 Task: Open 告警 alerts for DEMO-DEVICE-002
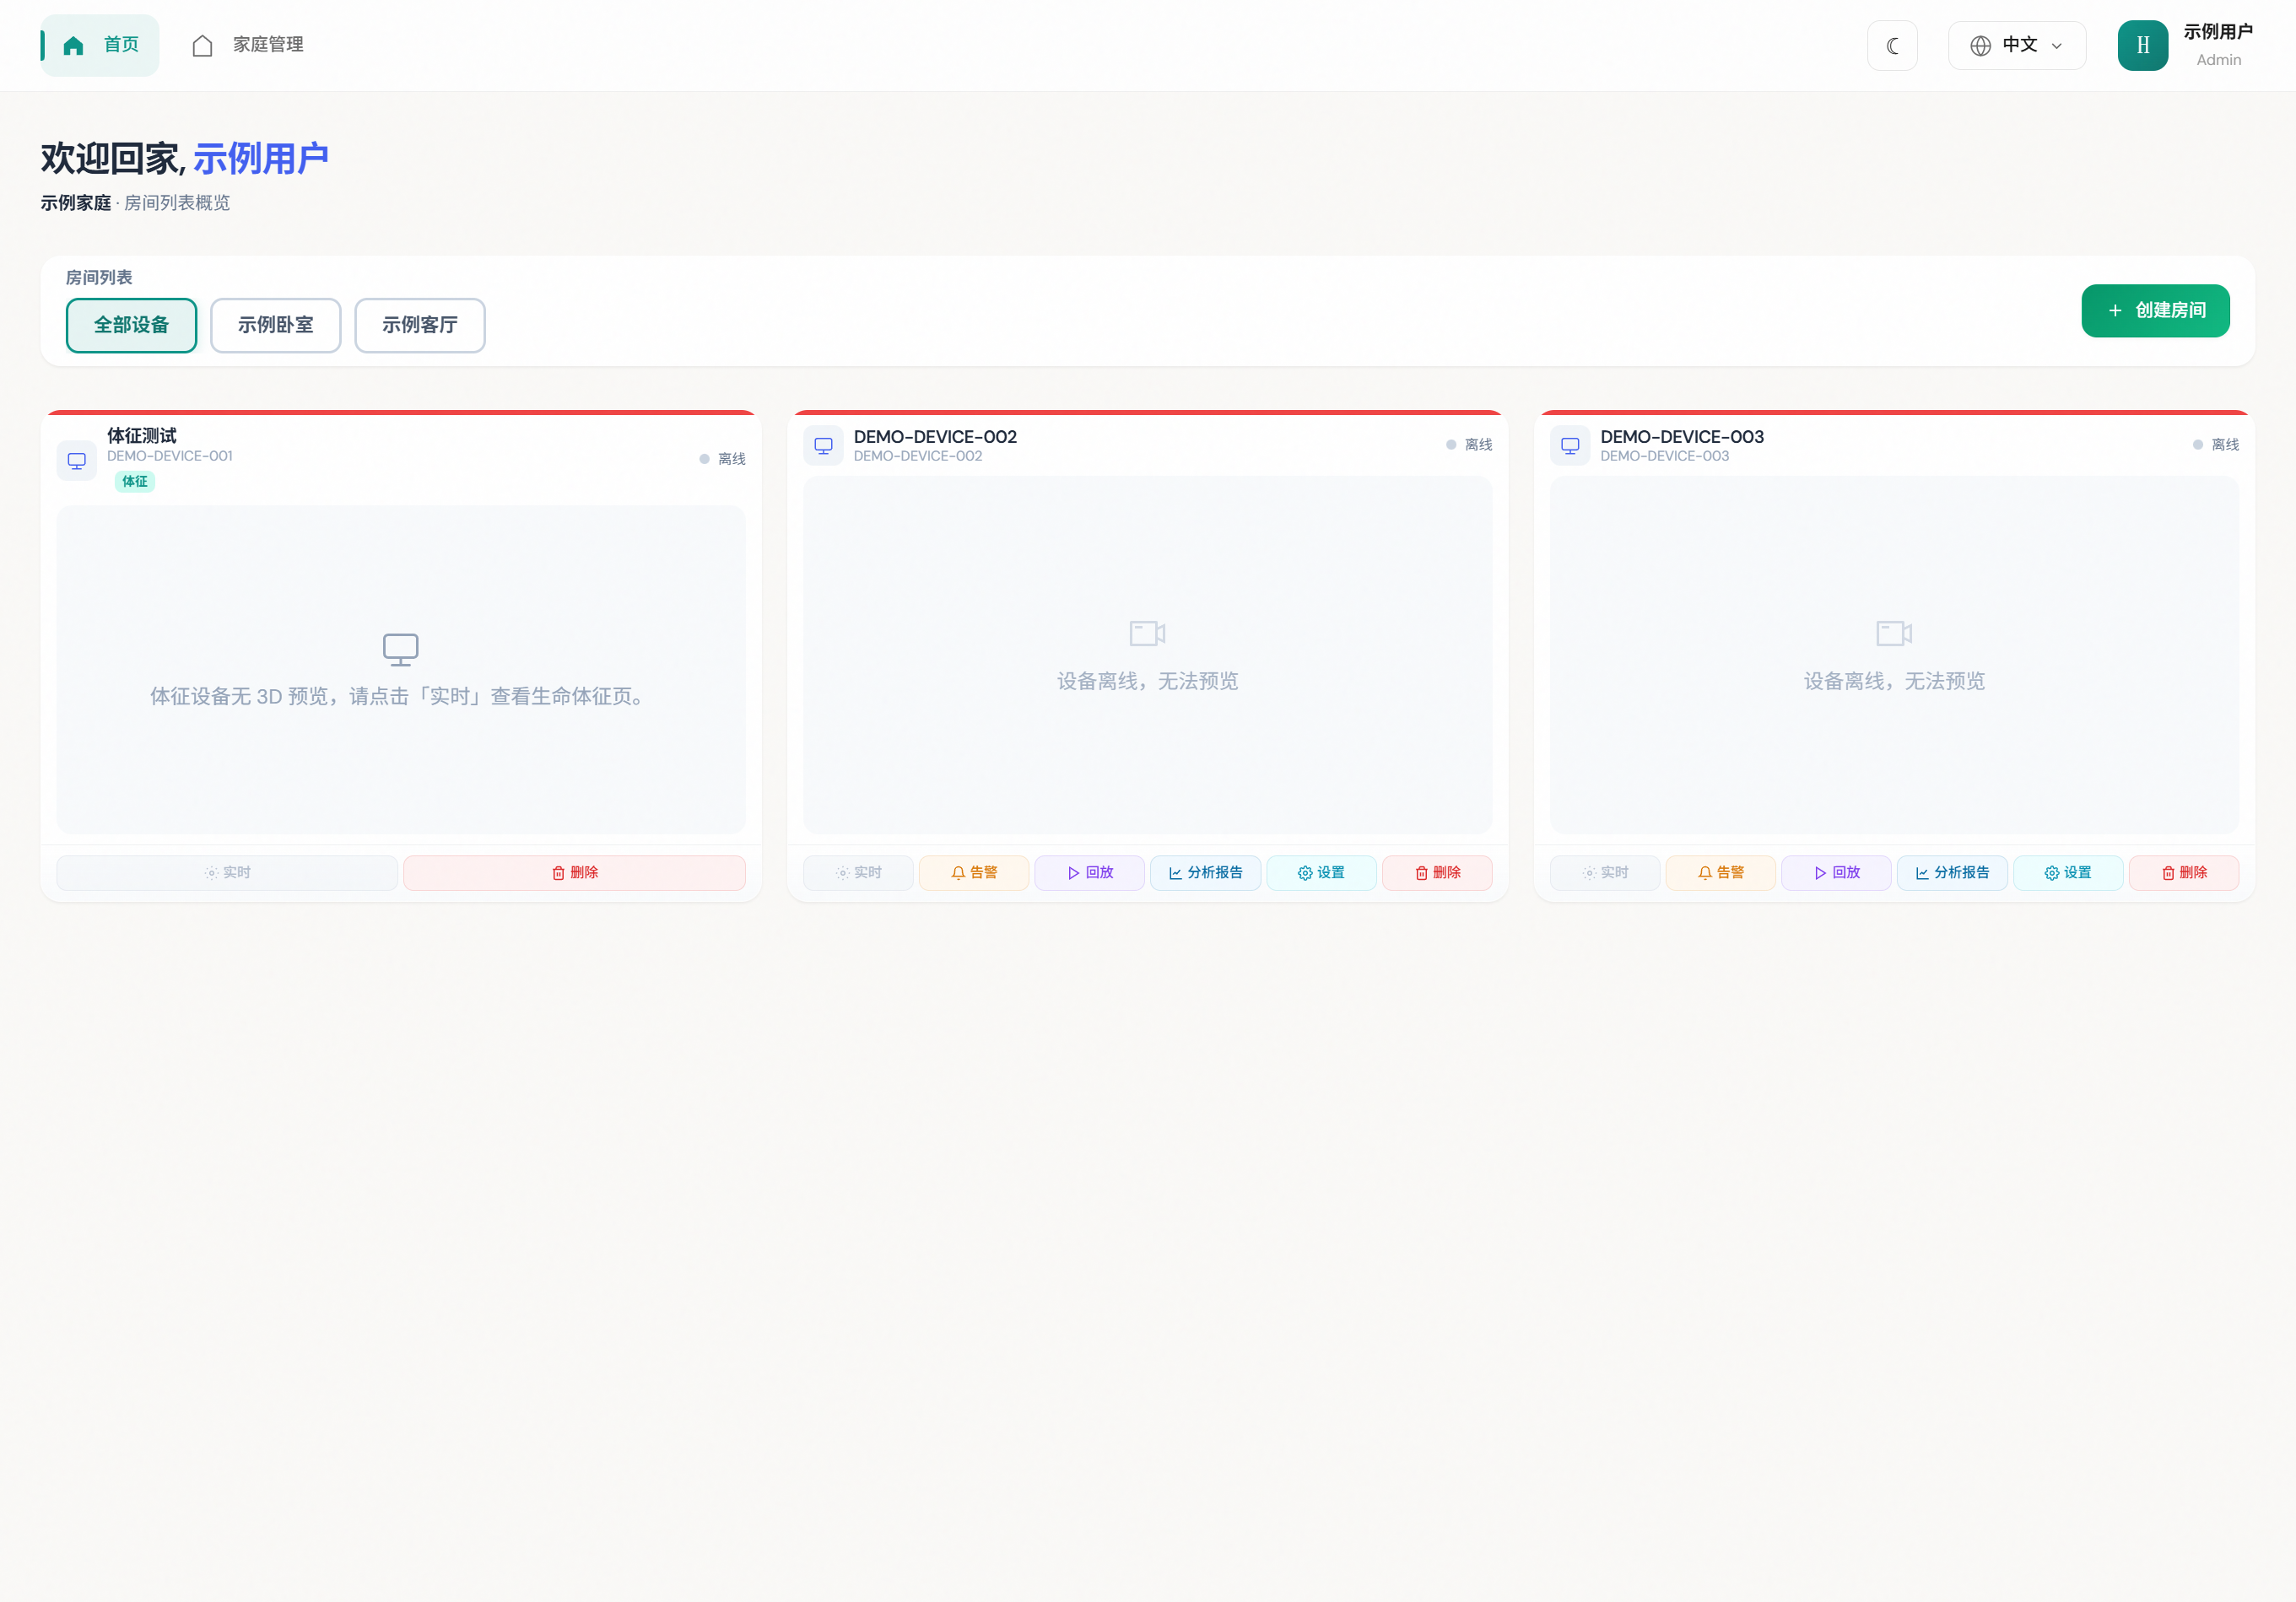pyautogui.click(x=974, y=873)
